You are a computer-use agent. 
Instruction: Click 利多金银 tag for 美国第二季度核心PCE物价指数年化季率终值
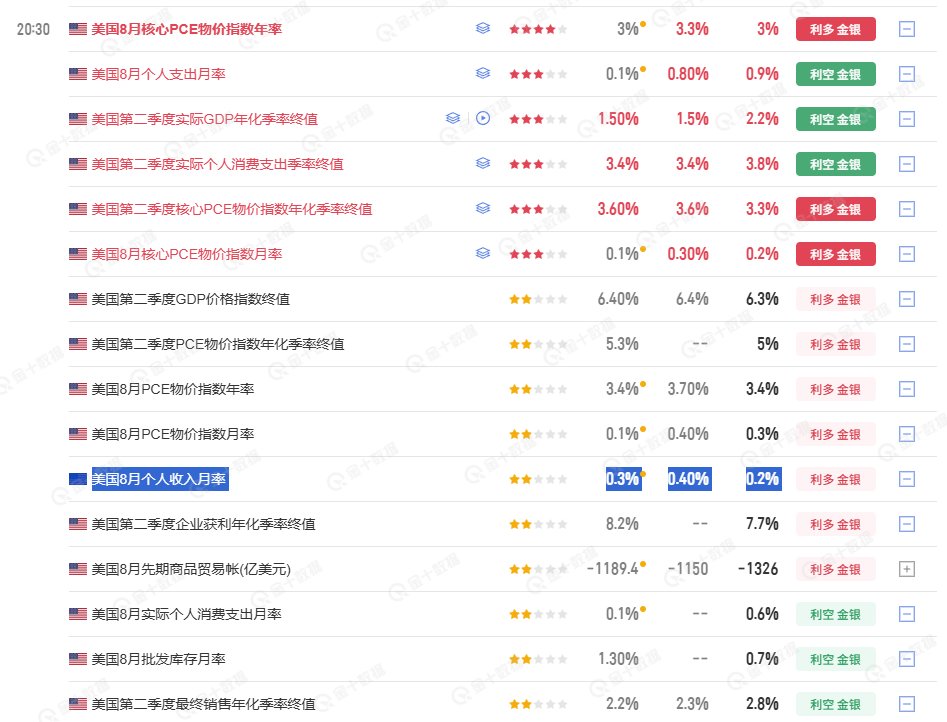pos(835,209)
